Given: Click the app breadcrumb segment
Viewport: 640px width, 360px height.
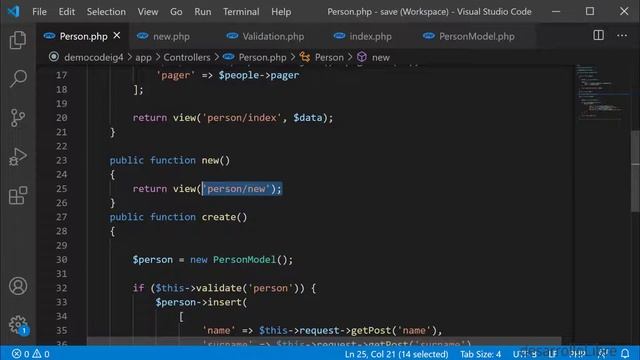Looking at the screenshot, I should click(x=143, y=57).
